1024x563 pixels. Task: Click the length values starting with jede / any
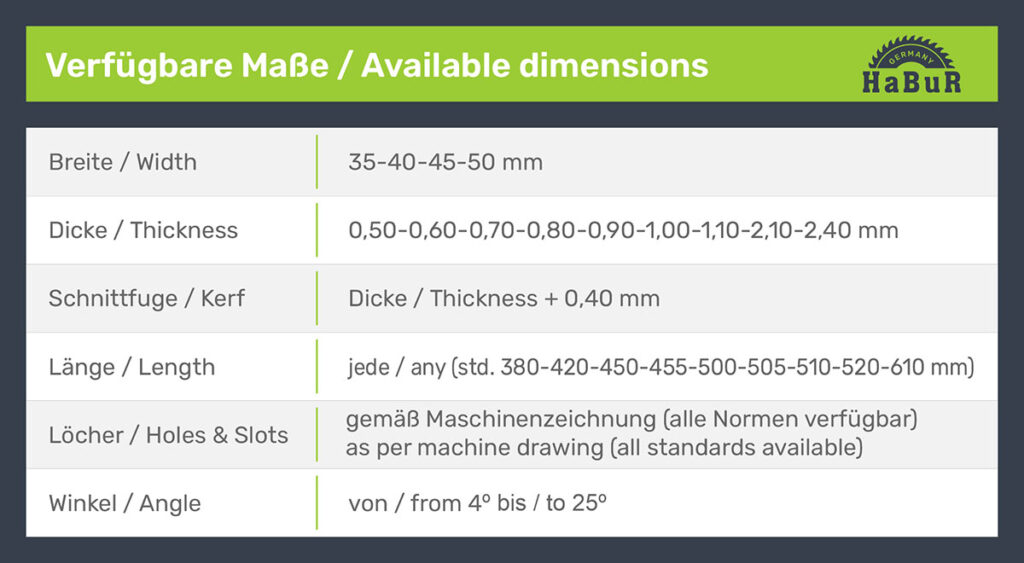[x=660, y=367]
